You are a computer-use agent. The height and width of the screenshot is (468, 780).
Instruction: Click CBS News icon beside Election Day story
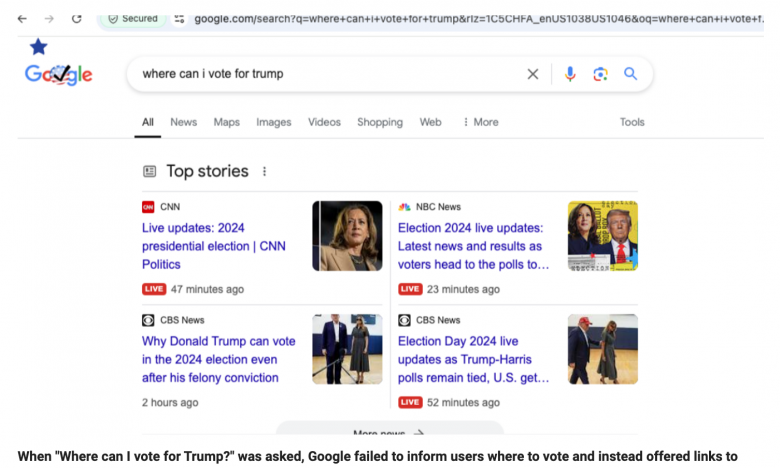tap(404, 320)
